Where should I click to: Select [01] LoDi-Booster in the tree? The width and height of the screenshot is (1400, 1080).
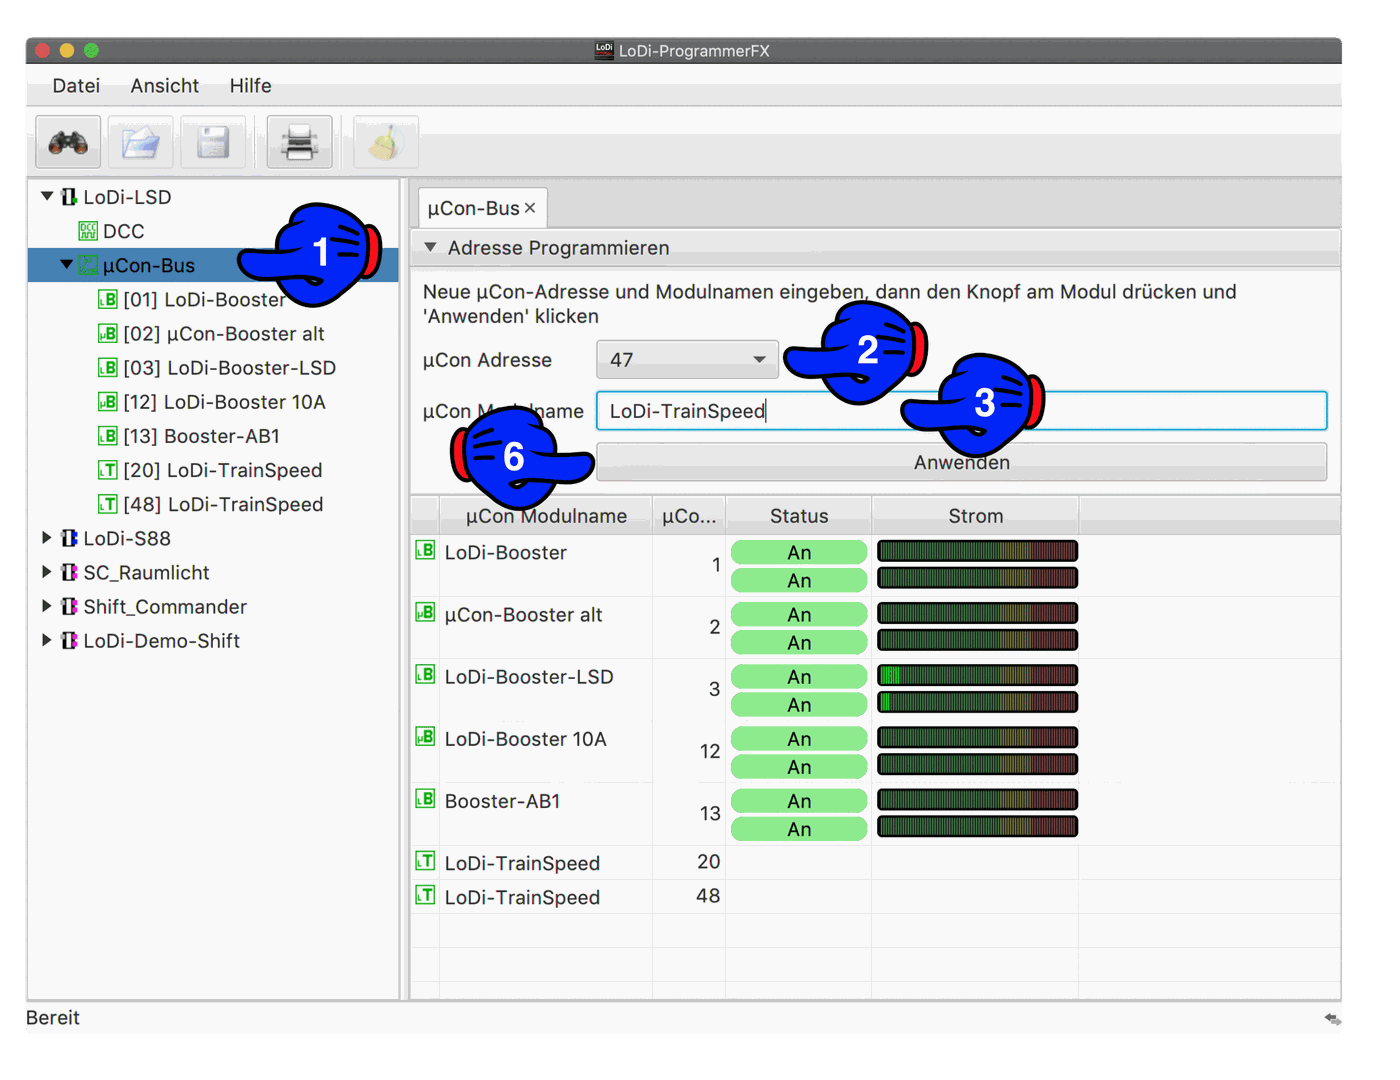[212, 299]
